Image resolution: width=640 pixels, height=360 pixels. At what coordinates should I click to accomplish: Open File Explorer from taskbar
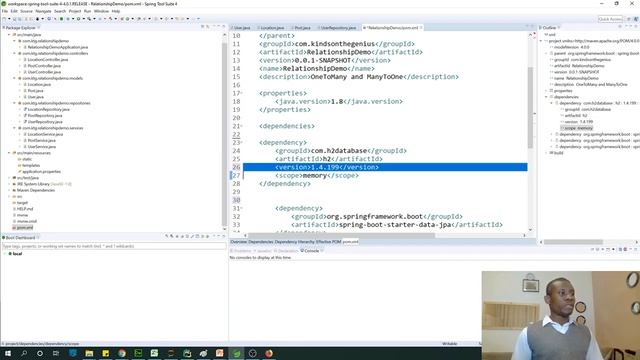click(89, 353)
